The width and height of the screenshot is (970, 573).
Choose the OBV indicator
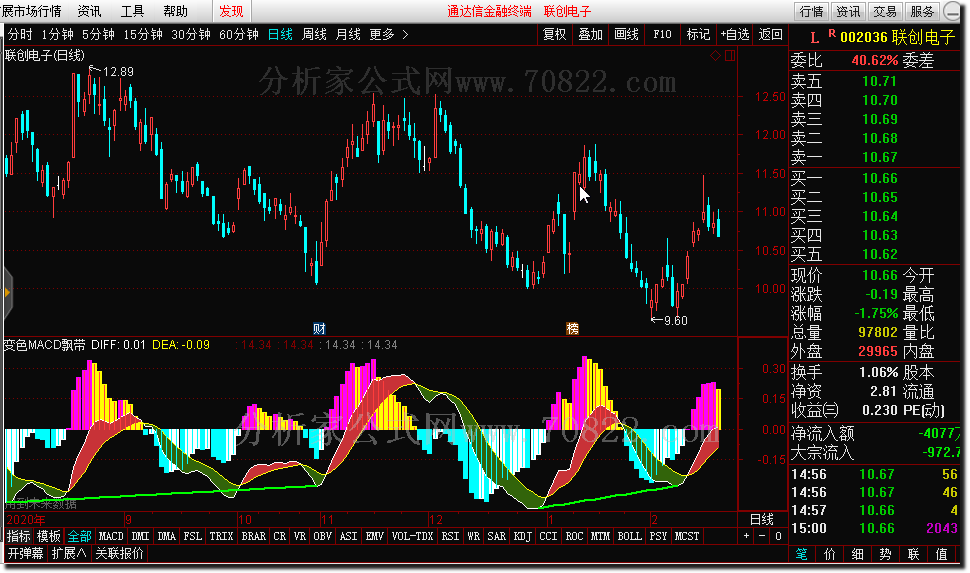pos(322,536)
